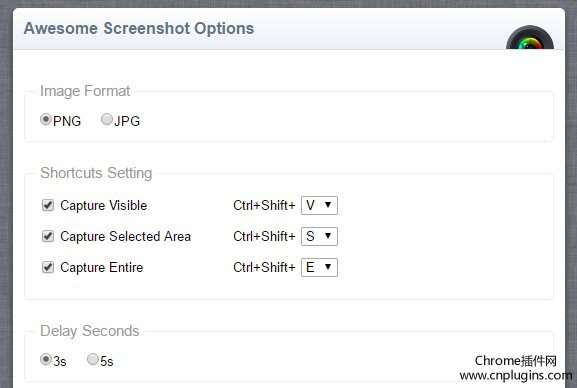
Task: Open the Capture Selected Area key dropdown
Action: [x=319, y=236]
